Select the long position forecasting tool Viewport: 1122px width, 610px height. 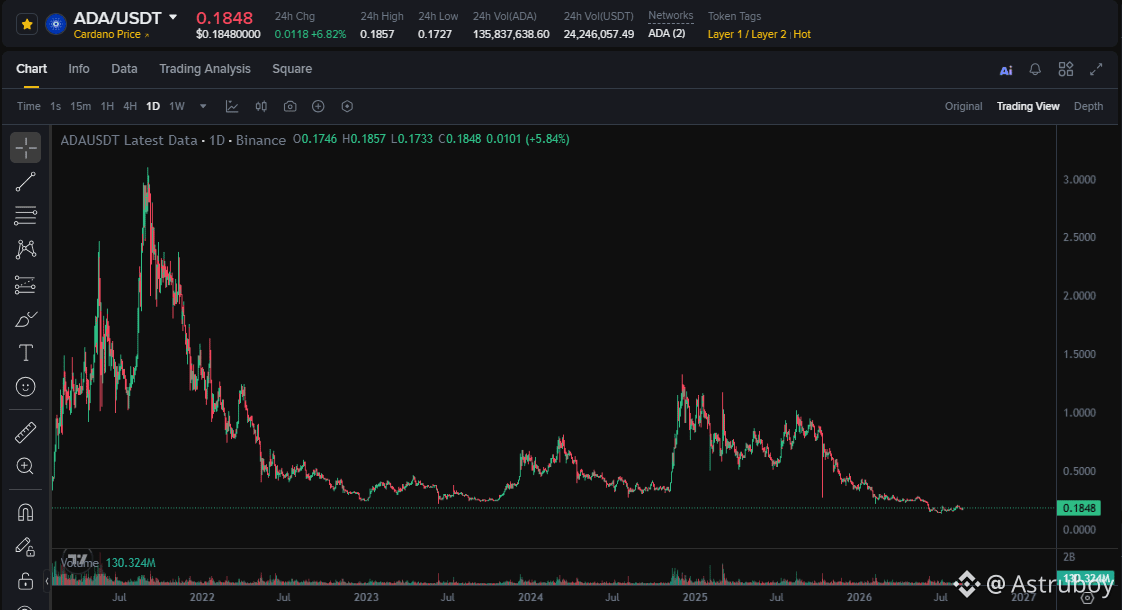click(26, 284)
